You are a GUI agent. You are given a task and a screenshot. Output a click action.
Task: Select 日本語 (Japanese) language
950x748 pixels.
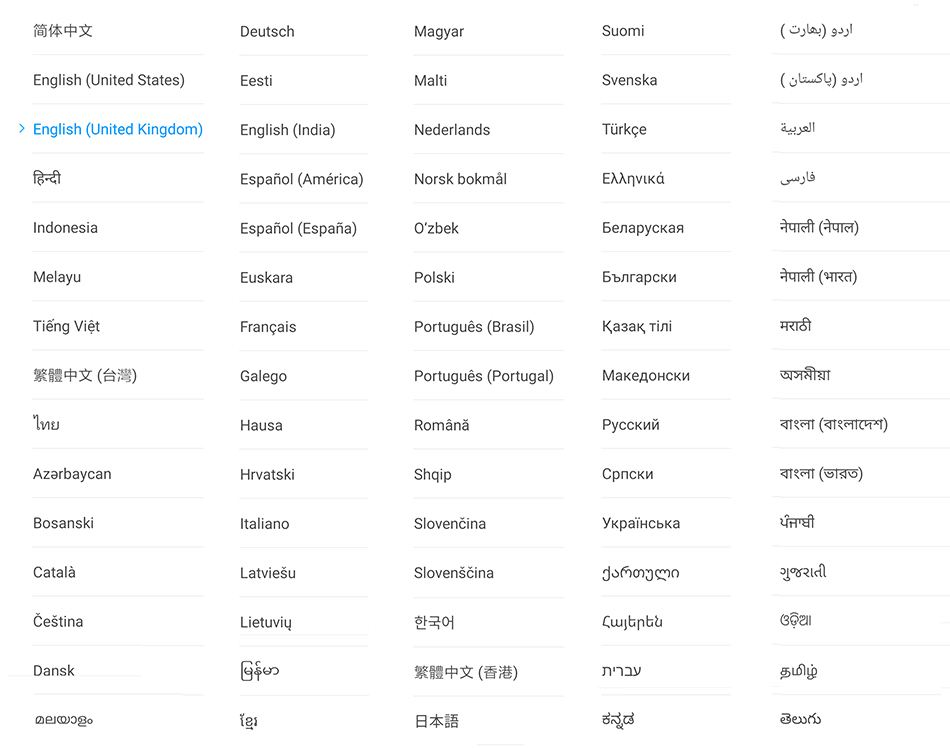(436, 720)
